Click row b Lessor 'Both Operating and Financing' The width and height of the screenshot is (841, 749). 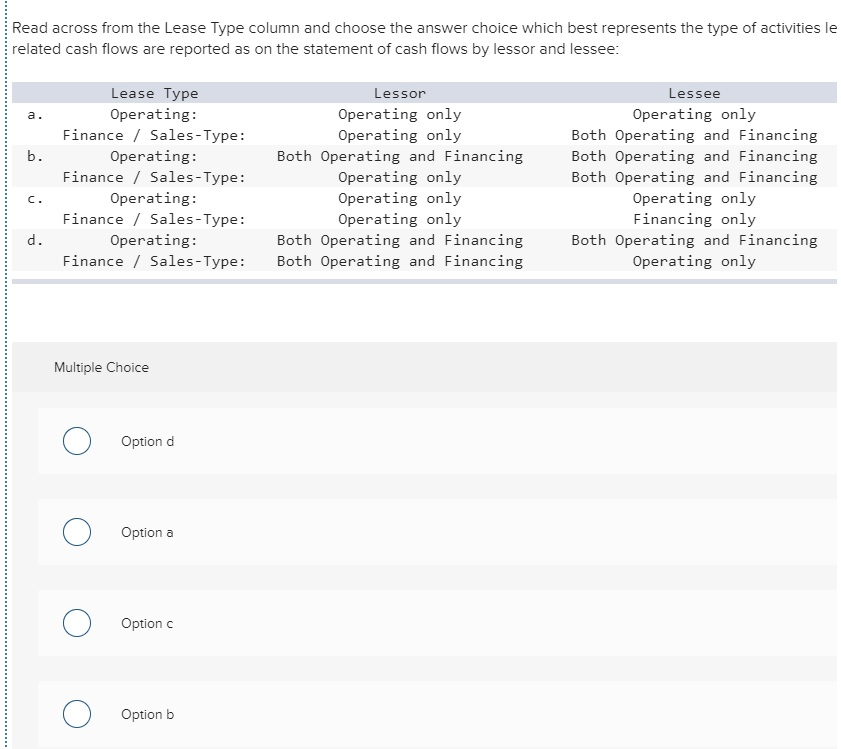pyautogui.click(x=400, y=156)
